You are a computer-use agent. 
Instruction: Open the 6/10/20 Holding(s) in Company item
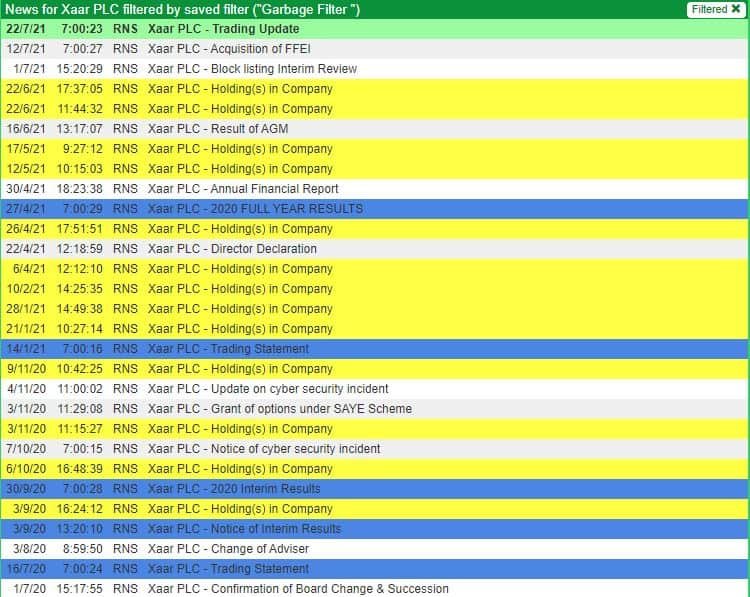click(375, 469)
